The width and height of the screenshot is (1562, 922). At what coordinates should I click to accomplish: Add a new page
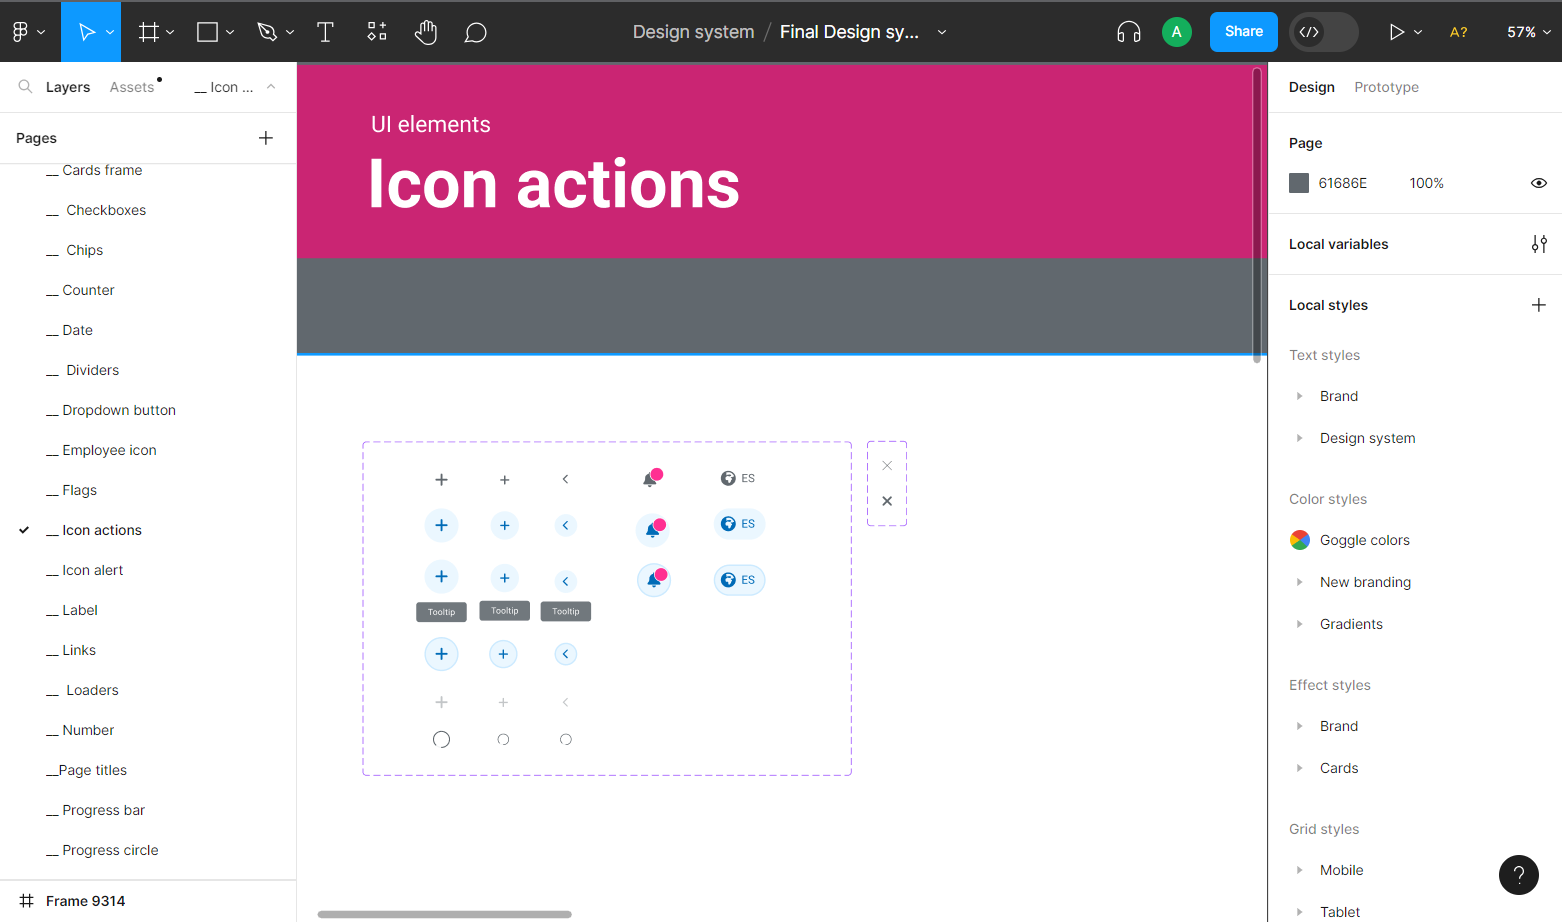tap(266, 138)
